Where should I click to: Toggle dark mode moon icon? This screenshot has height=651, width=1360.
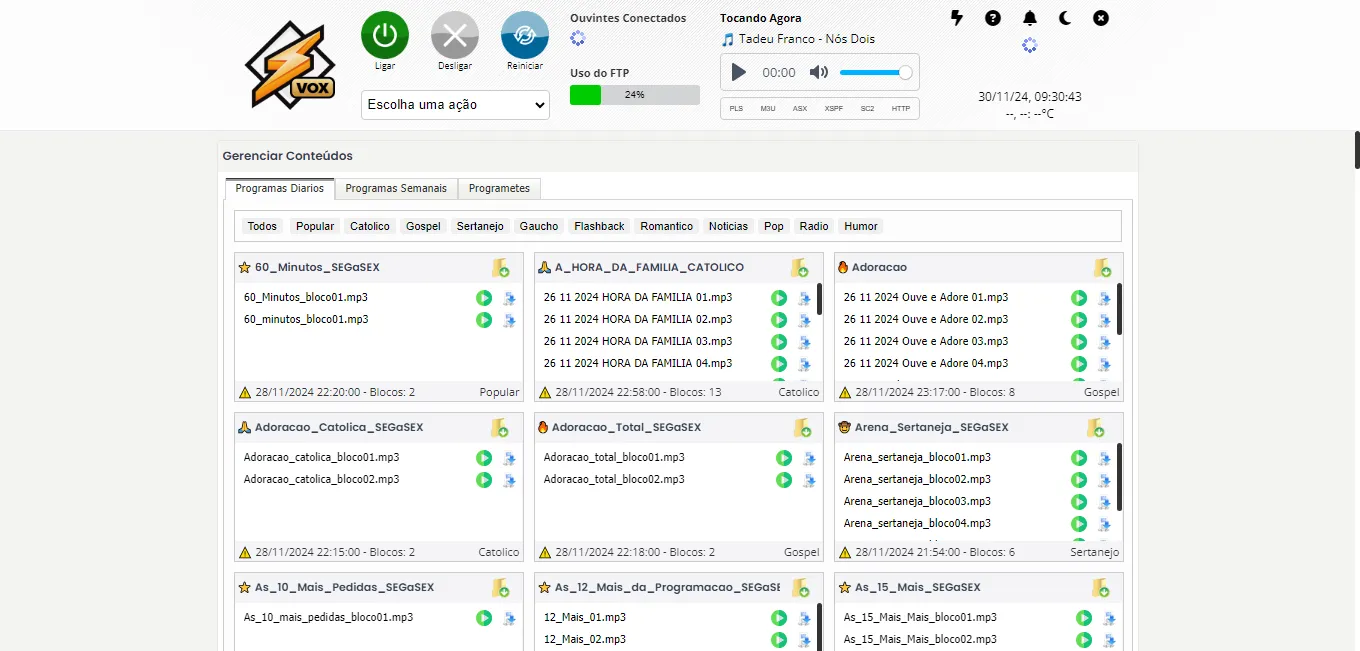(x=1065, y=18)
